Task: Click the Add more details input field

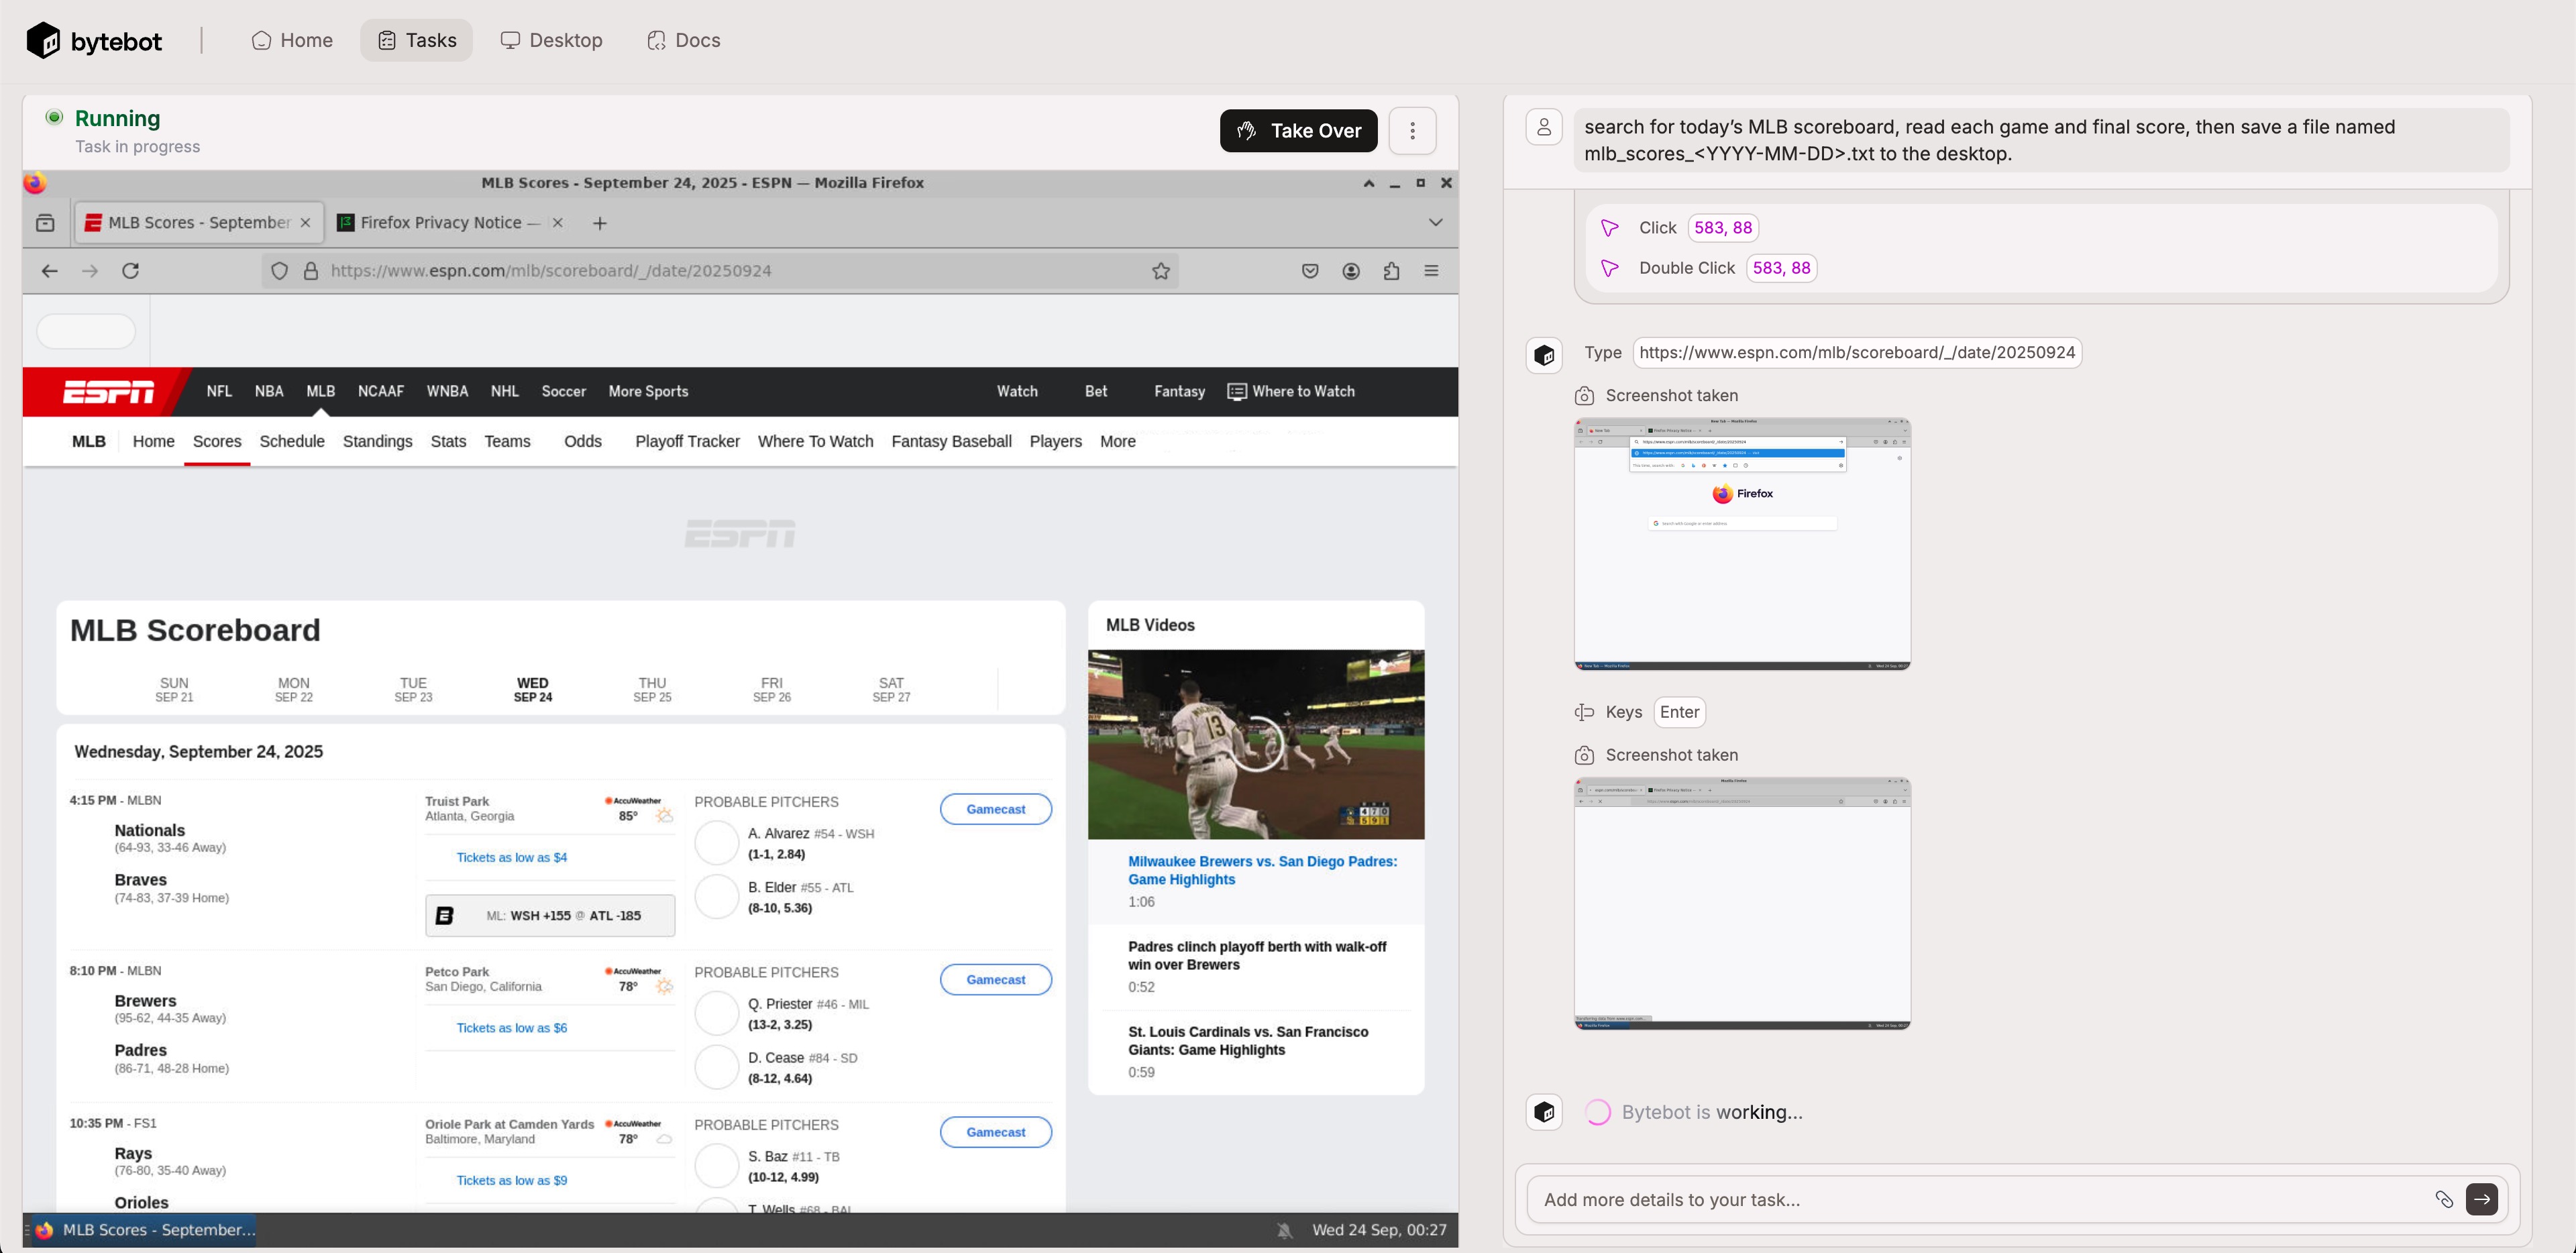Action: pos(1970,1199)
